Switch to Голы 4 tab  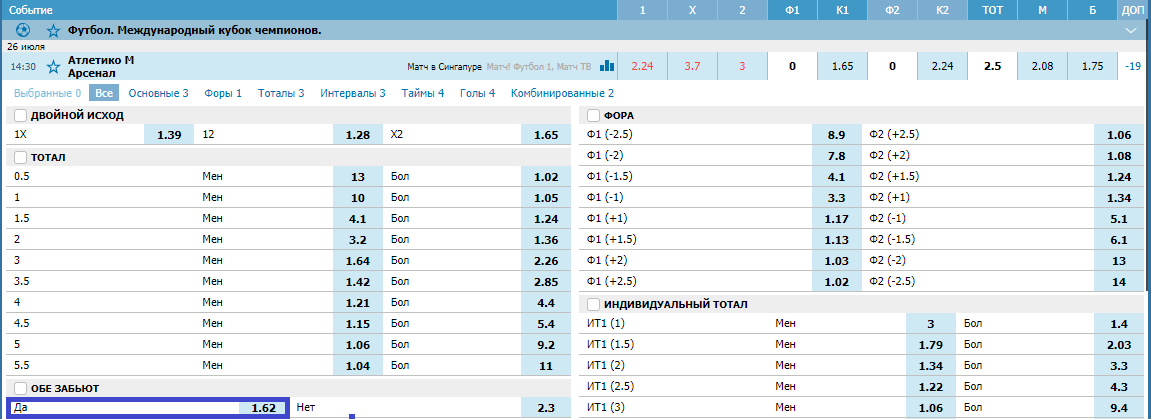tap(477, 93)
